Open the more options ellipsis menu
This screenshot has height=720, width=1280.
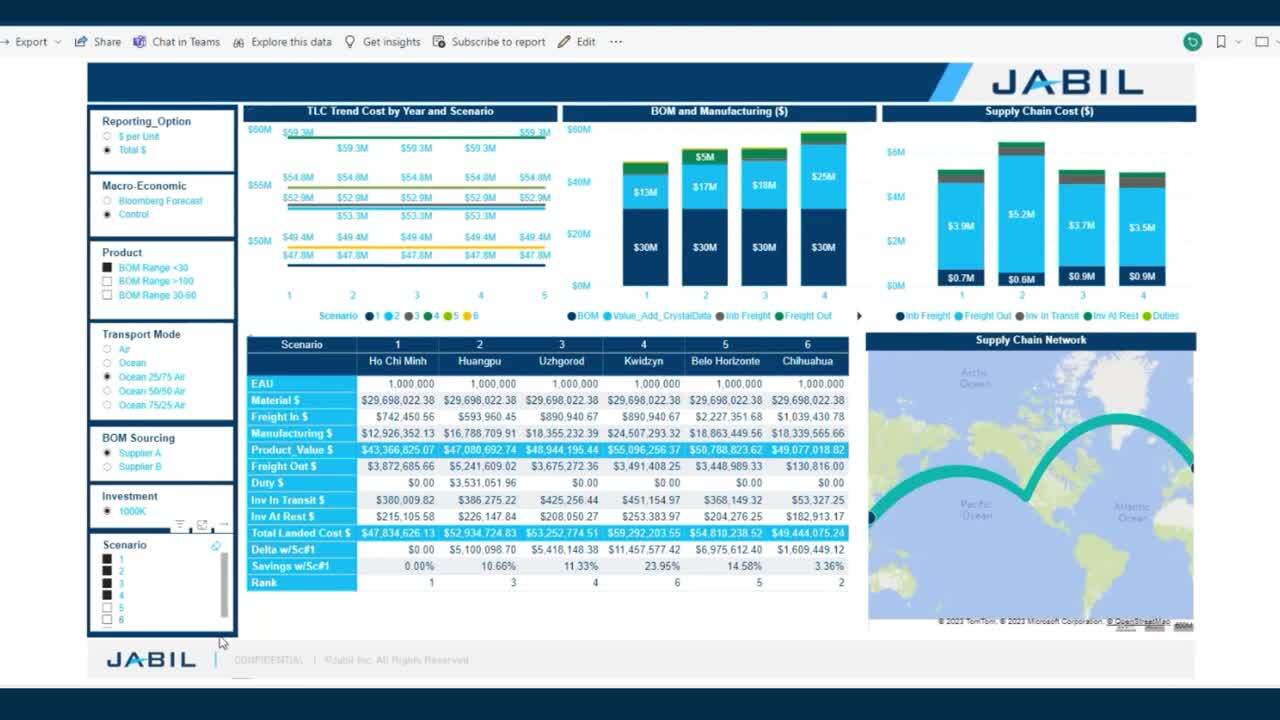point(616,42)
